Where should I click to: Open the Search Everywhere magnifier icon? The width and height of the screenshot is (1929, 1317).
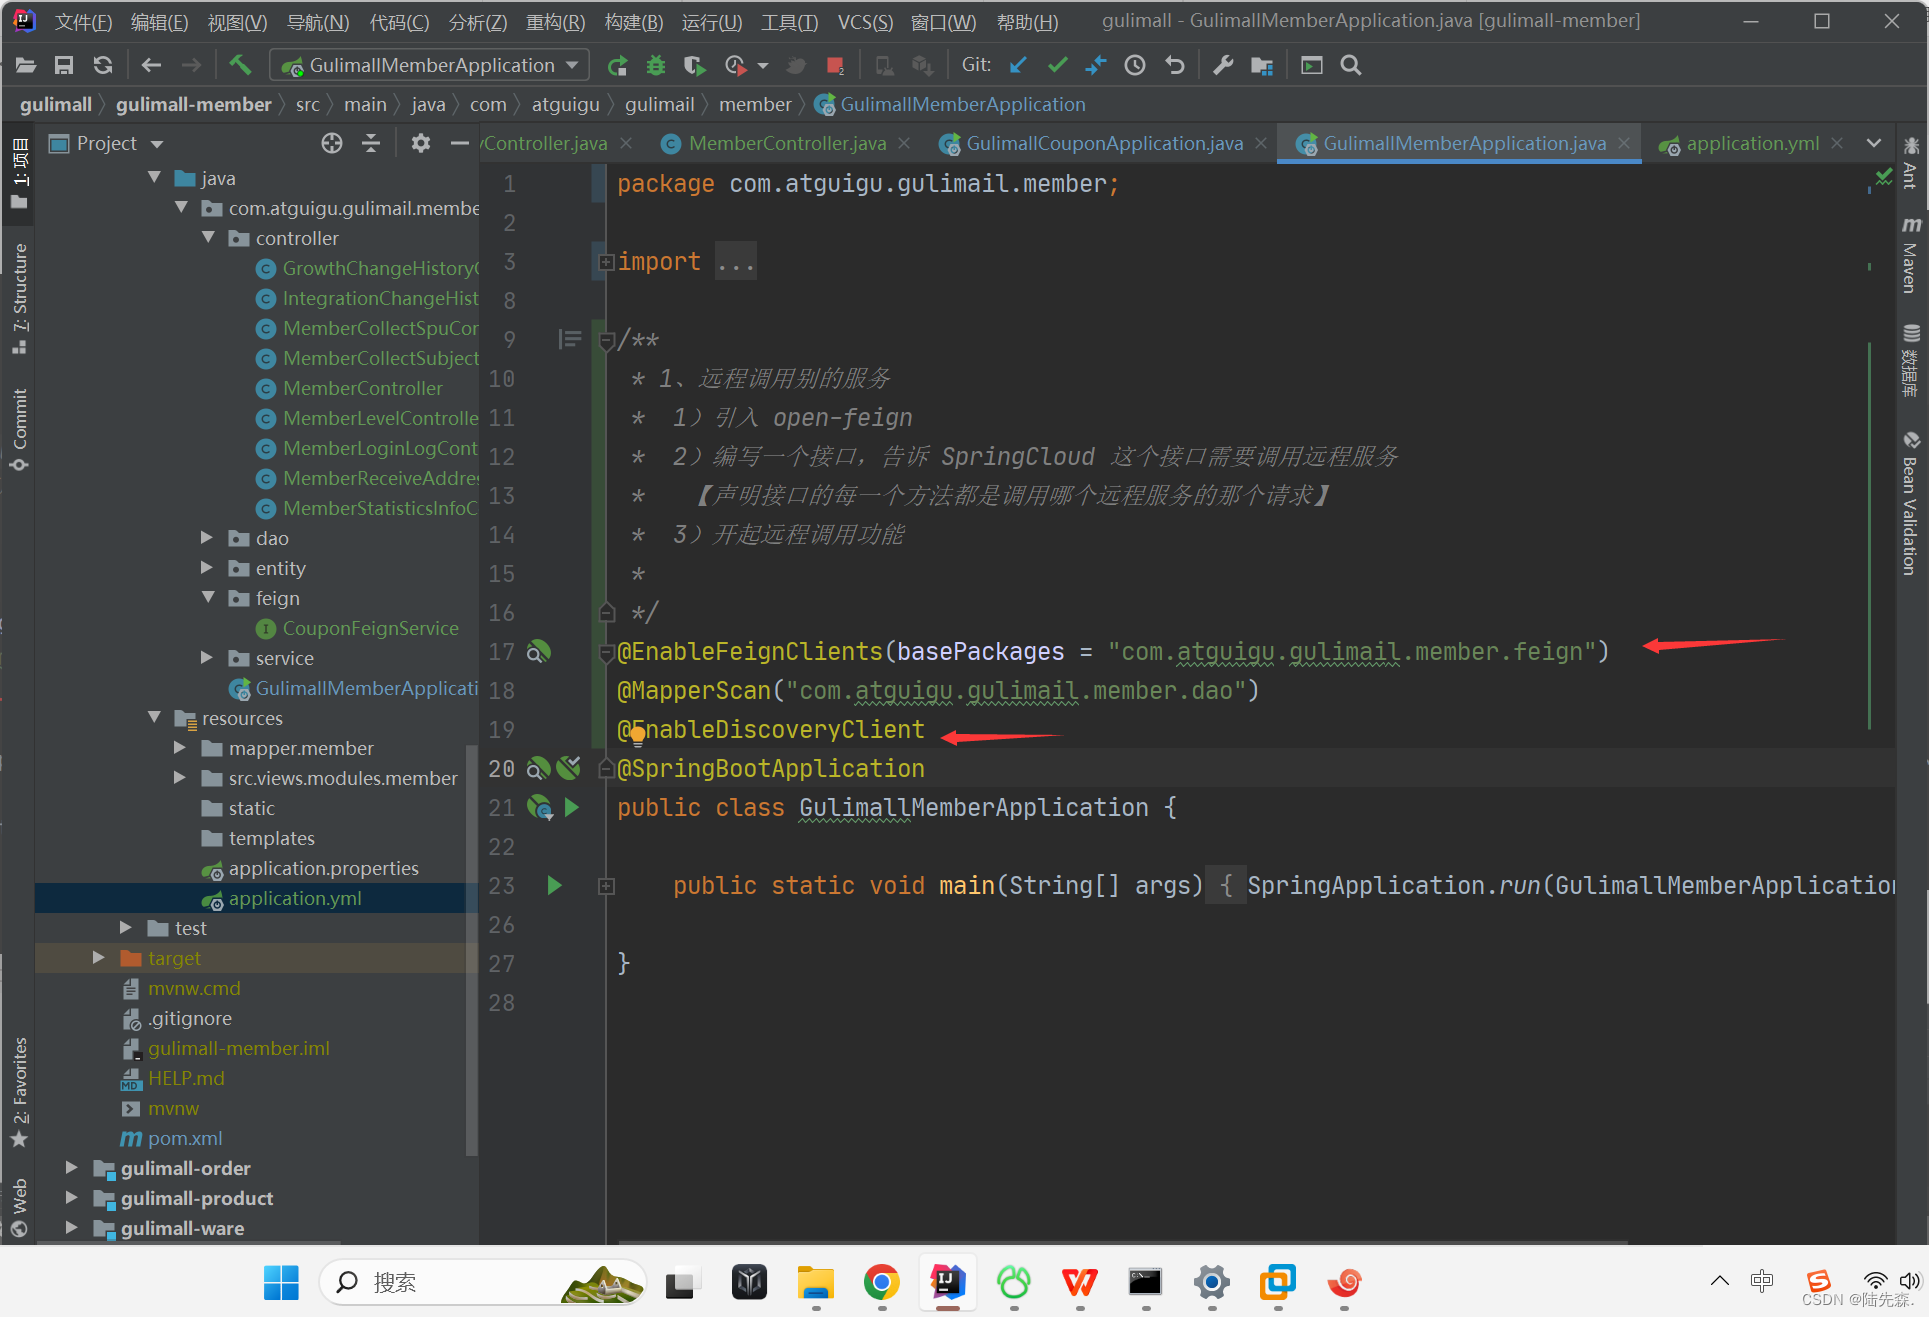point(1350,65)
